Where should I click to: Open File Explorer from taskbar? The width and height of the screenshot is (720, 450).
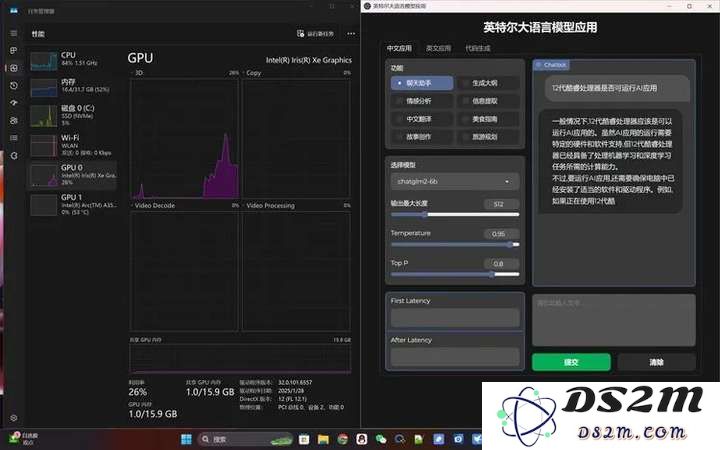point(323,439)
